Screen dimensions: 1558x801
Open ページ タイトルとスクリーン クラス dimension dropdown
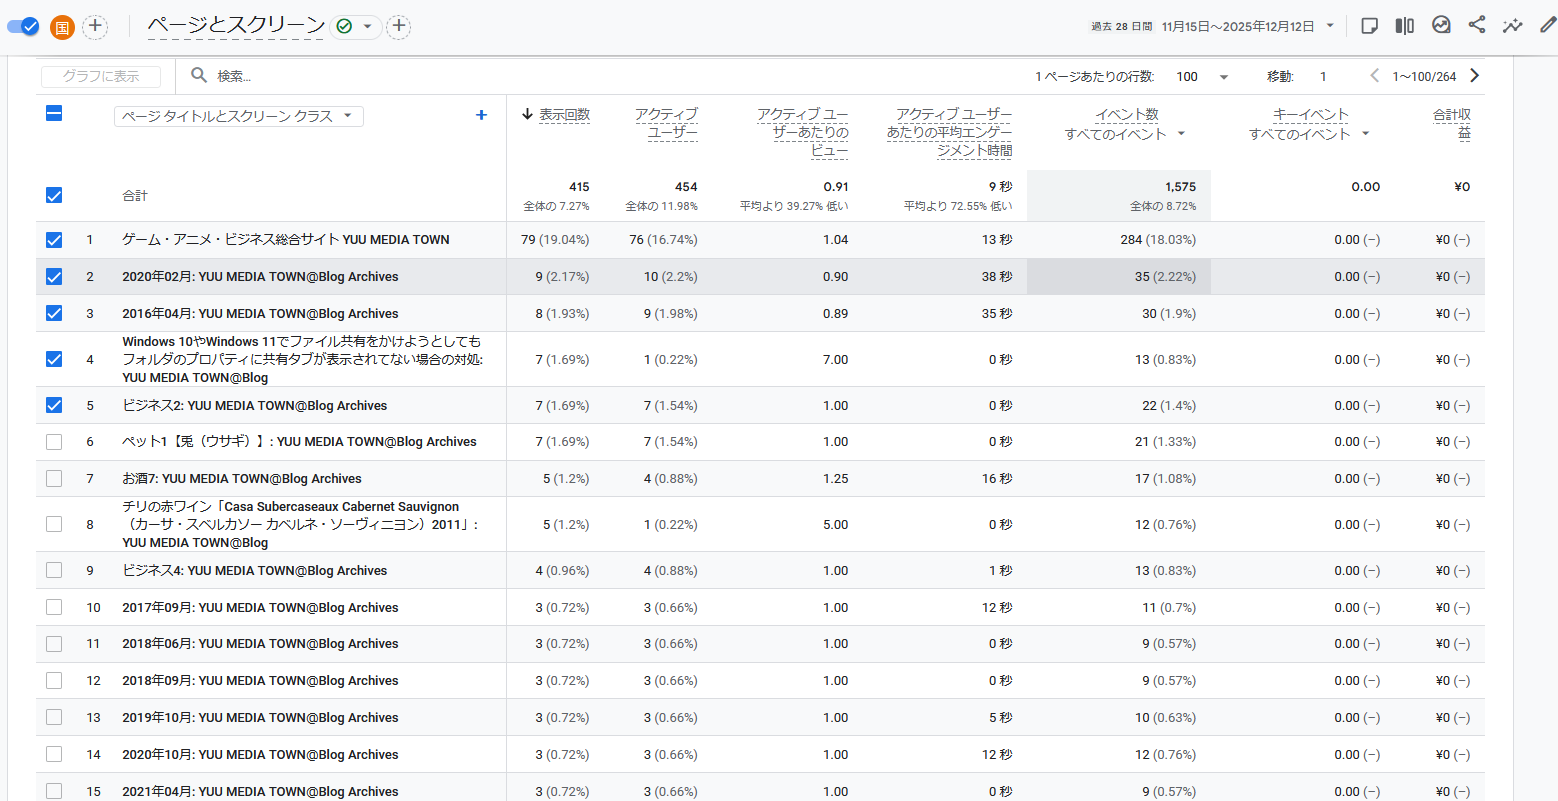click(x=238, y=116)
